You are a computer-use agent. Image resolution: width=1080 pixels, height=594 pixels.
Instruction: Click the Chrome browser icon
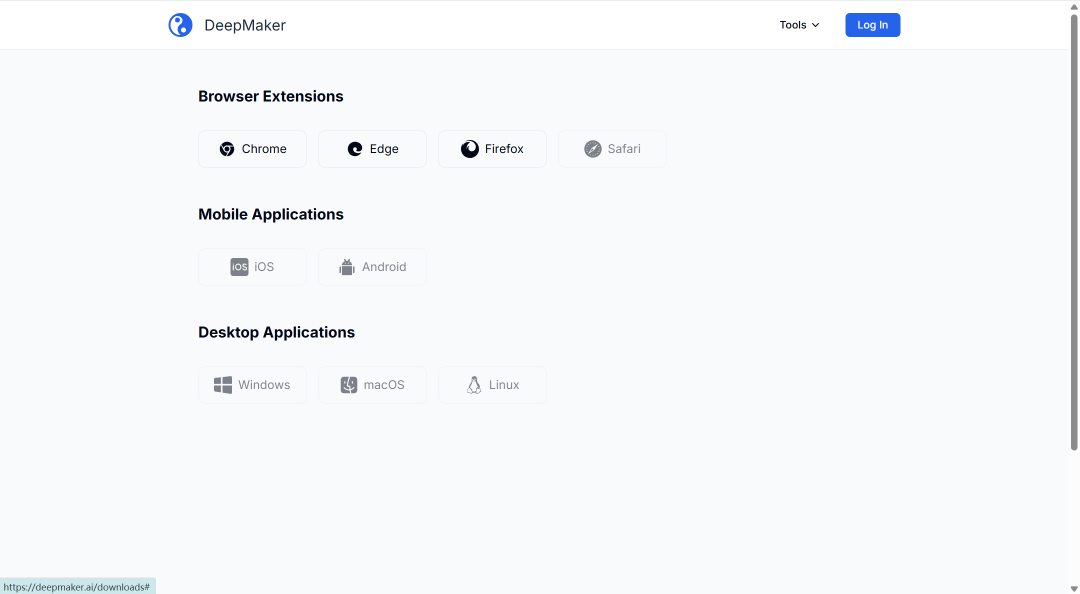(227, 149)
